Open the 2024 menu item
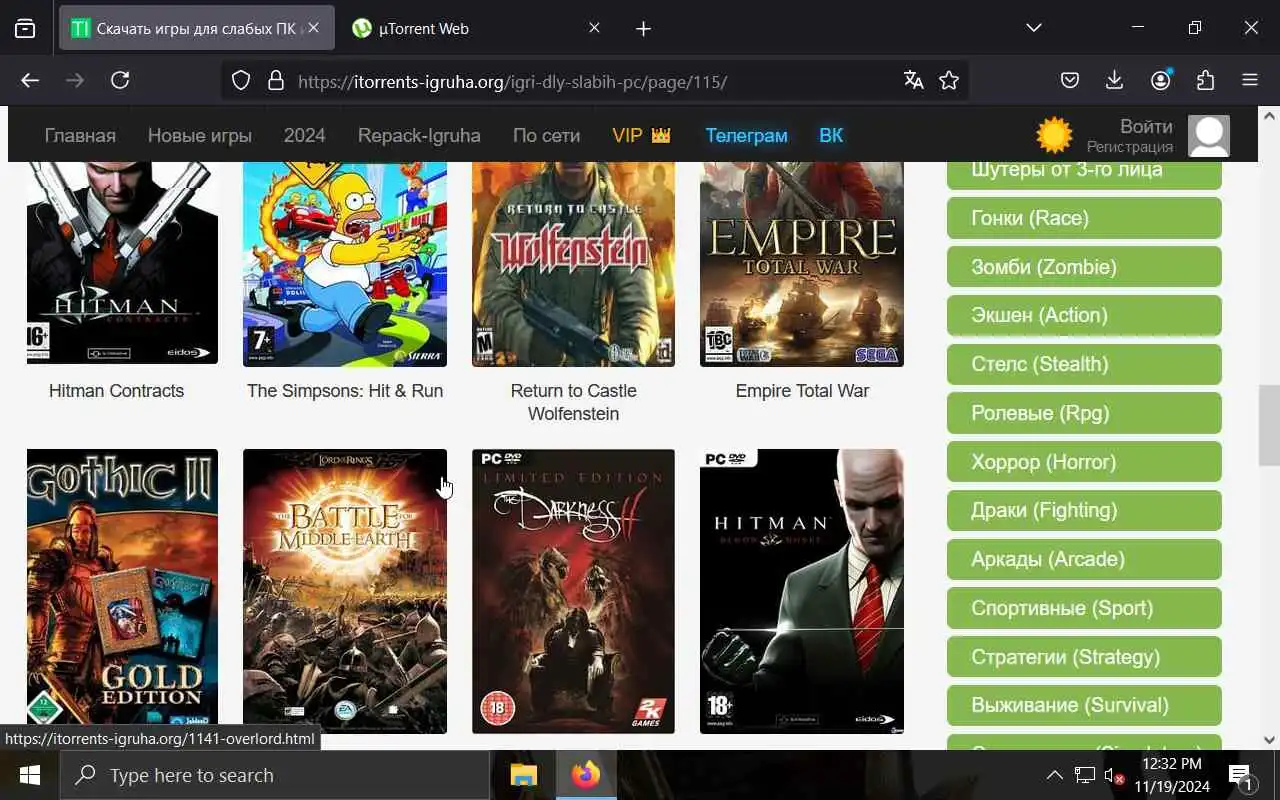The height and width of the screenshot is (800, 1280). coord(304,135)
